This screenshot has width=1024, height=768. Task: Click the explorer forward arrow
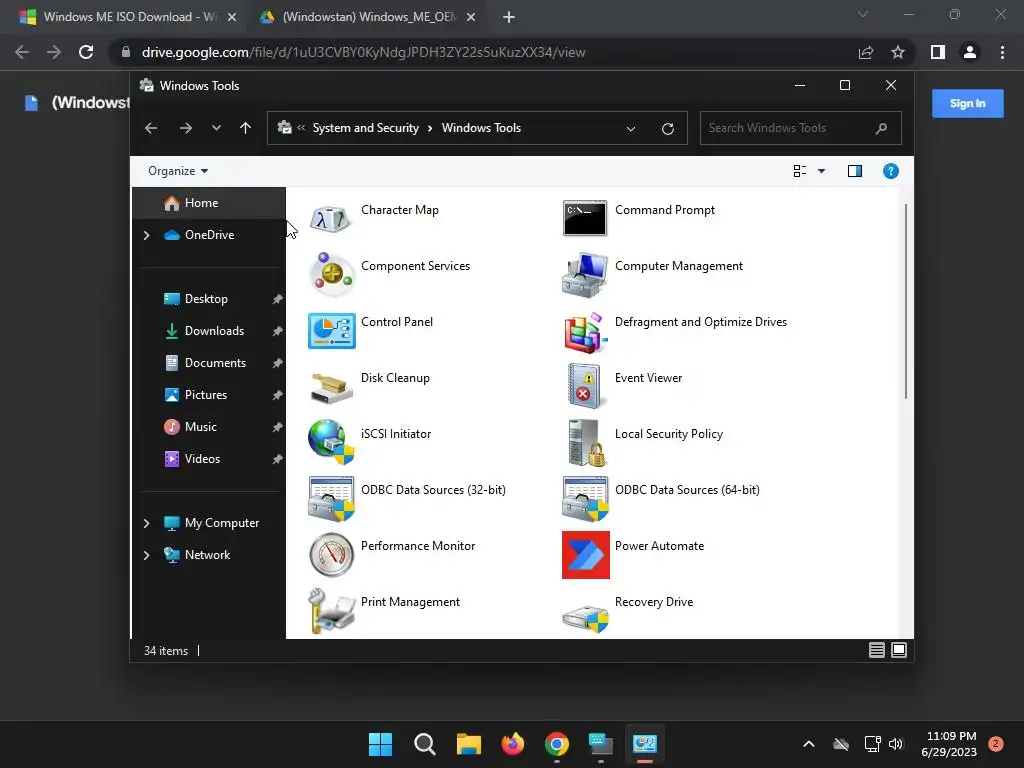click(x=185, y=128)
